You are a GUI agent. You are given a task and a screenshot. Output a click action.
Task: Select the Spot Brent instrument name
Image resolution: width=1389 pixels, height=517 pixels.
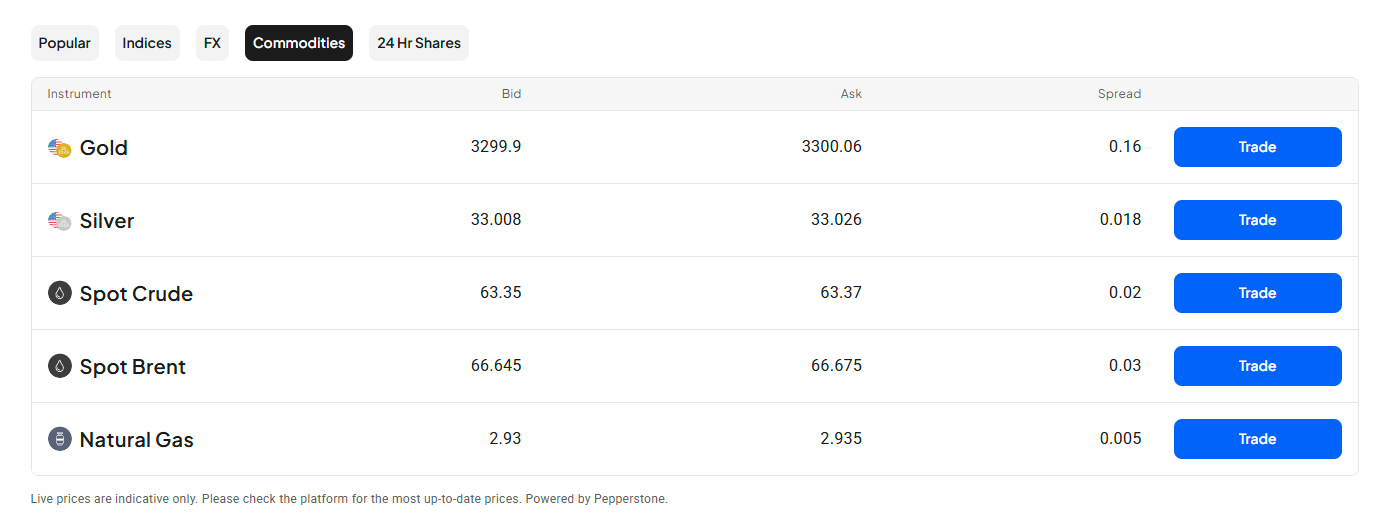[133, 367]
